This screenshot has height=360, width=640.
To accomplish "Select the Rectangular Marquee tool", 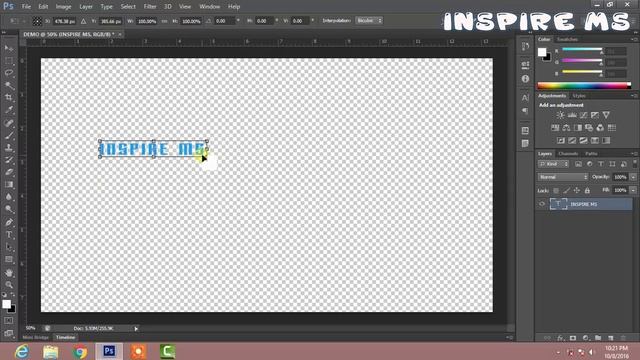I will click(x=9, y=61).
